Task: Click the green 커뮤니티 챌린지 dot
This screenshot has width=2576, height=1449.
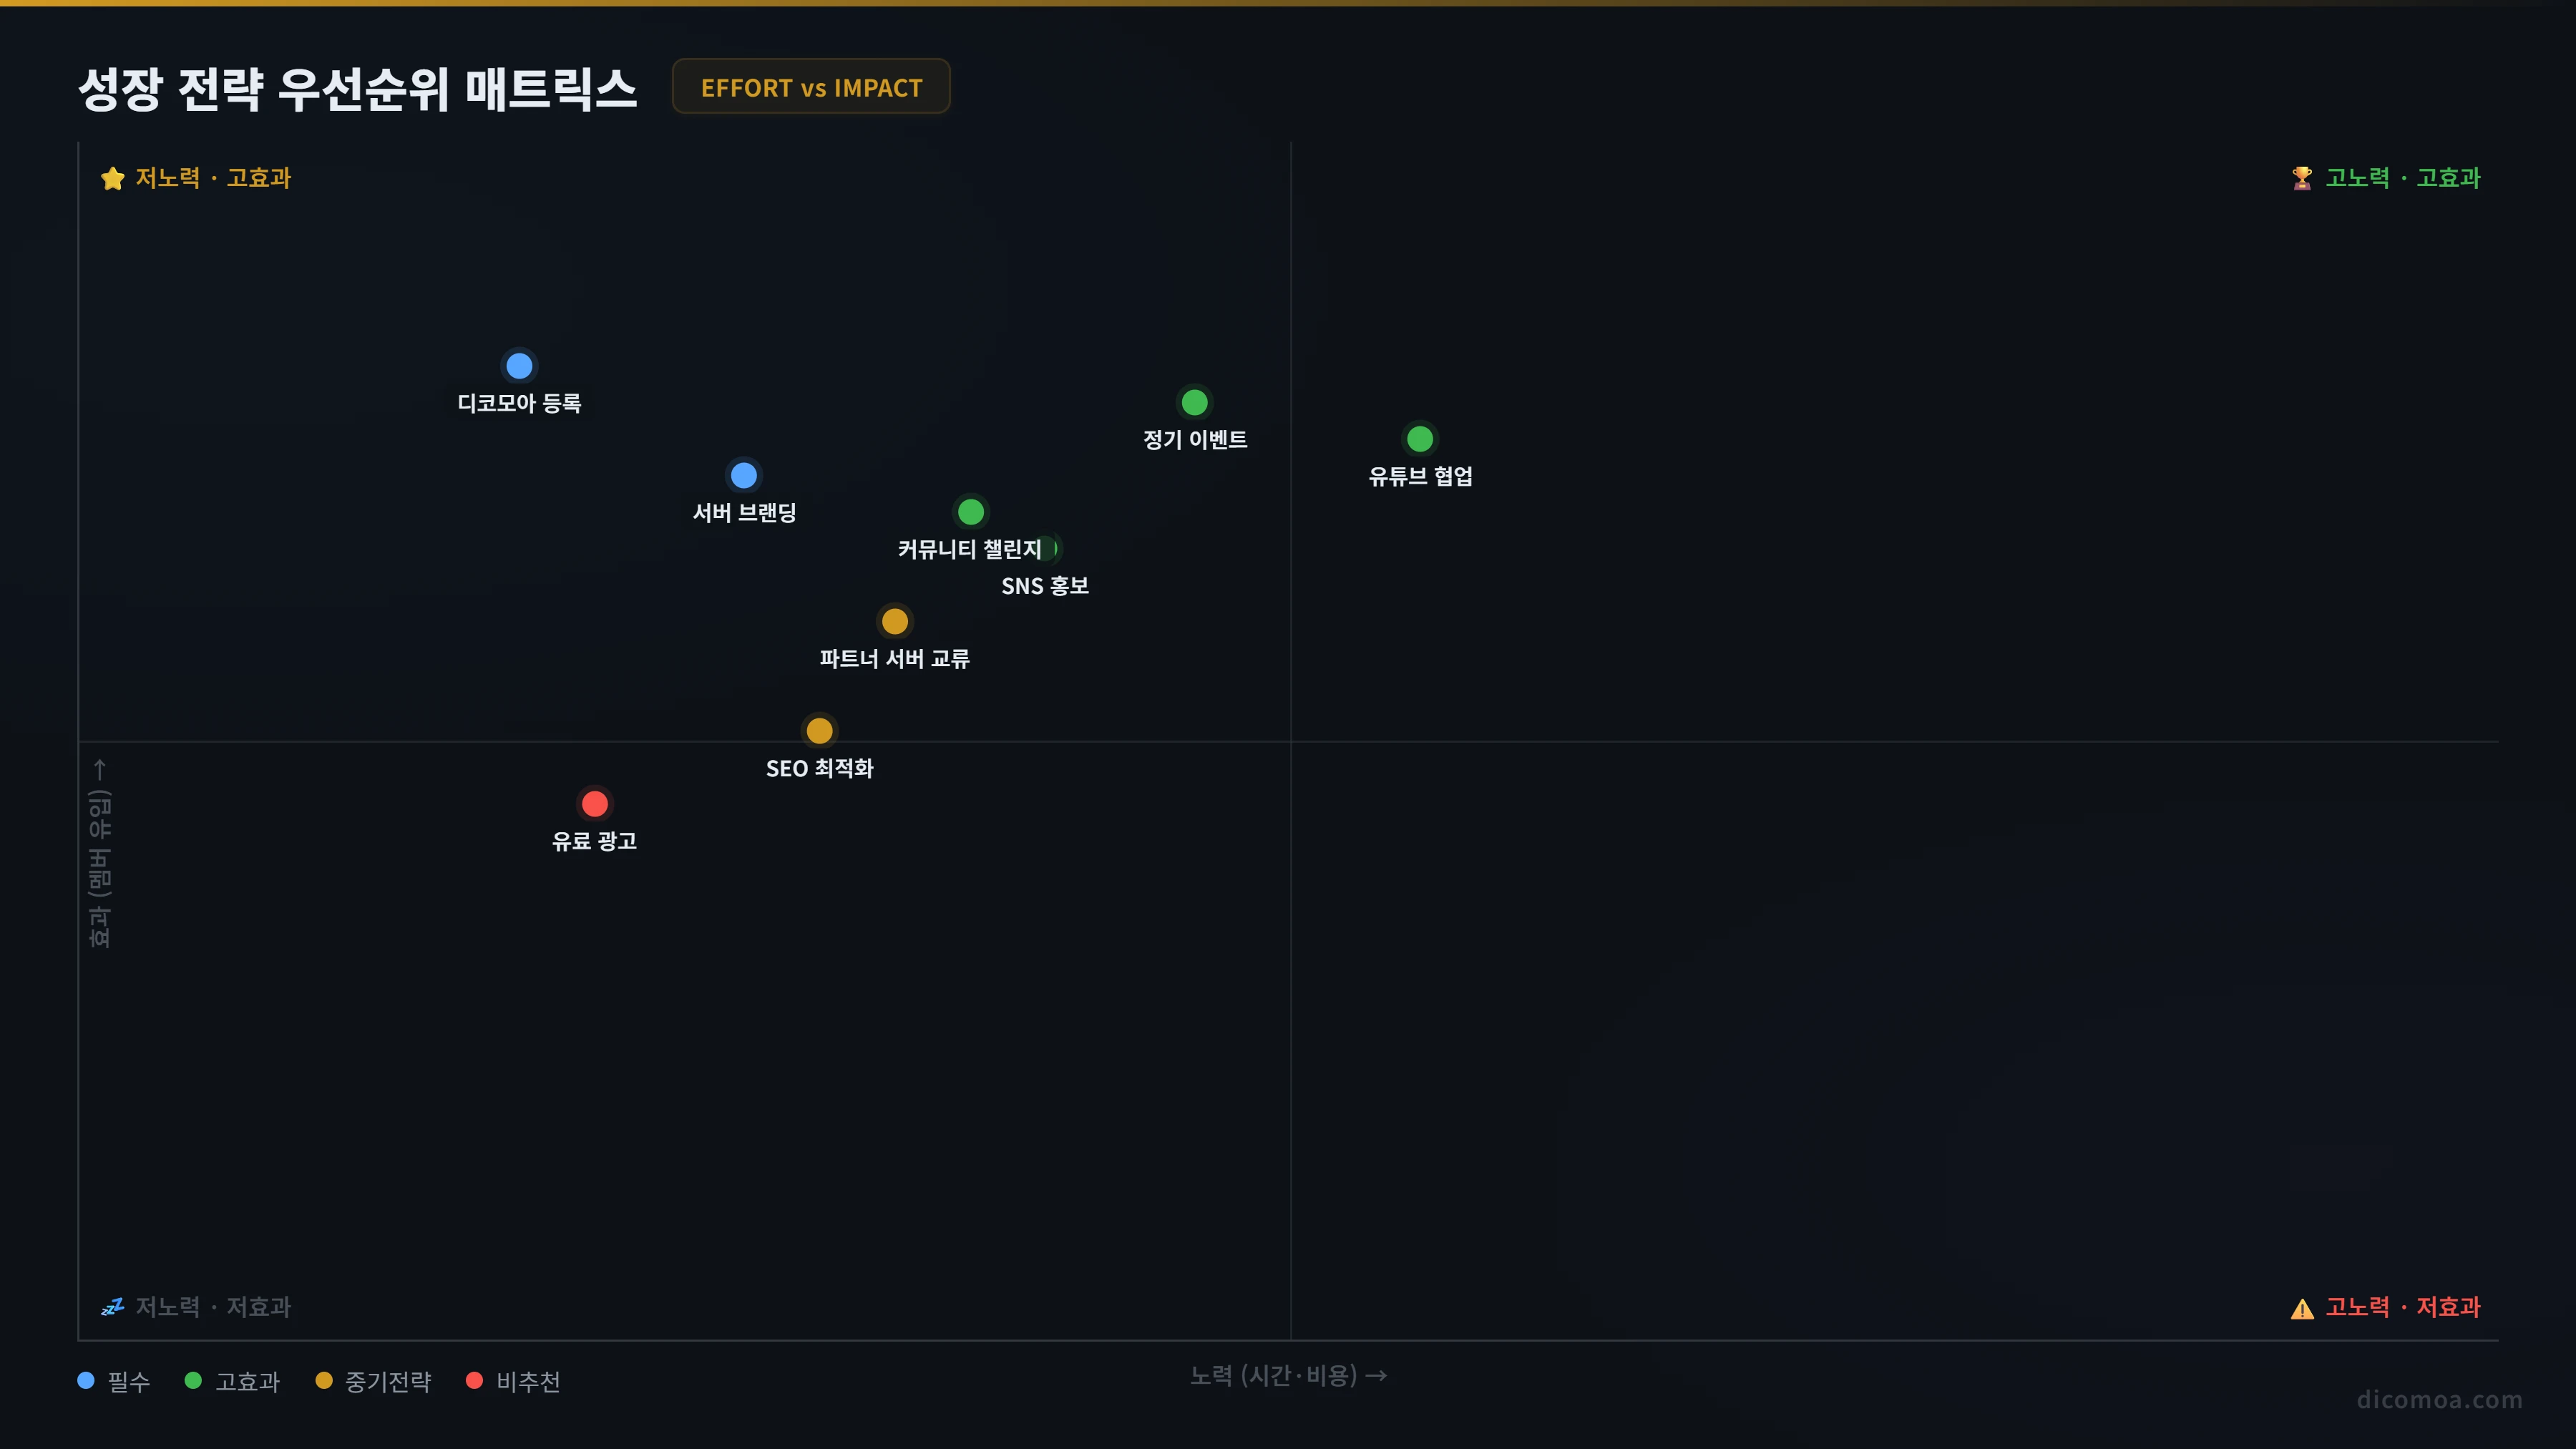Action: (x=970, y=512)
